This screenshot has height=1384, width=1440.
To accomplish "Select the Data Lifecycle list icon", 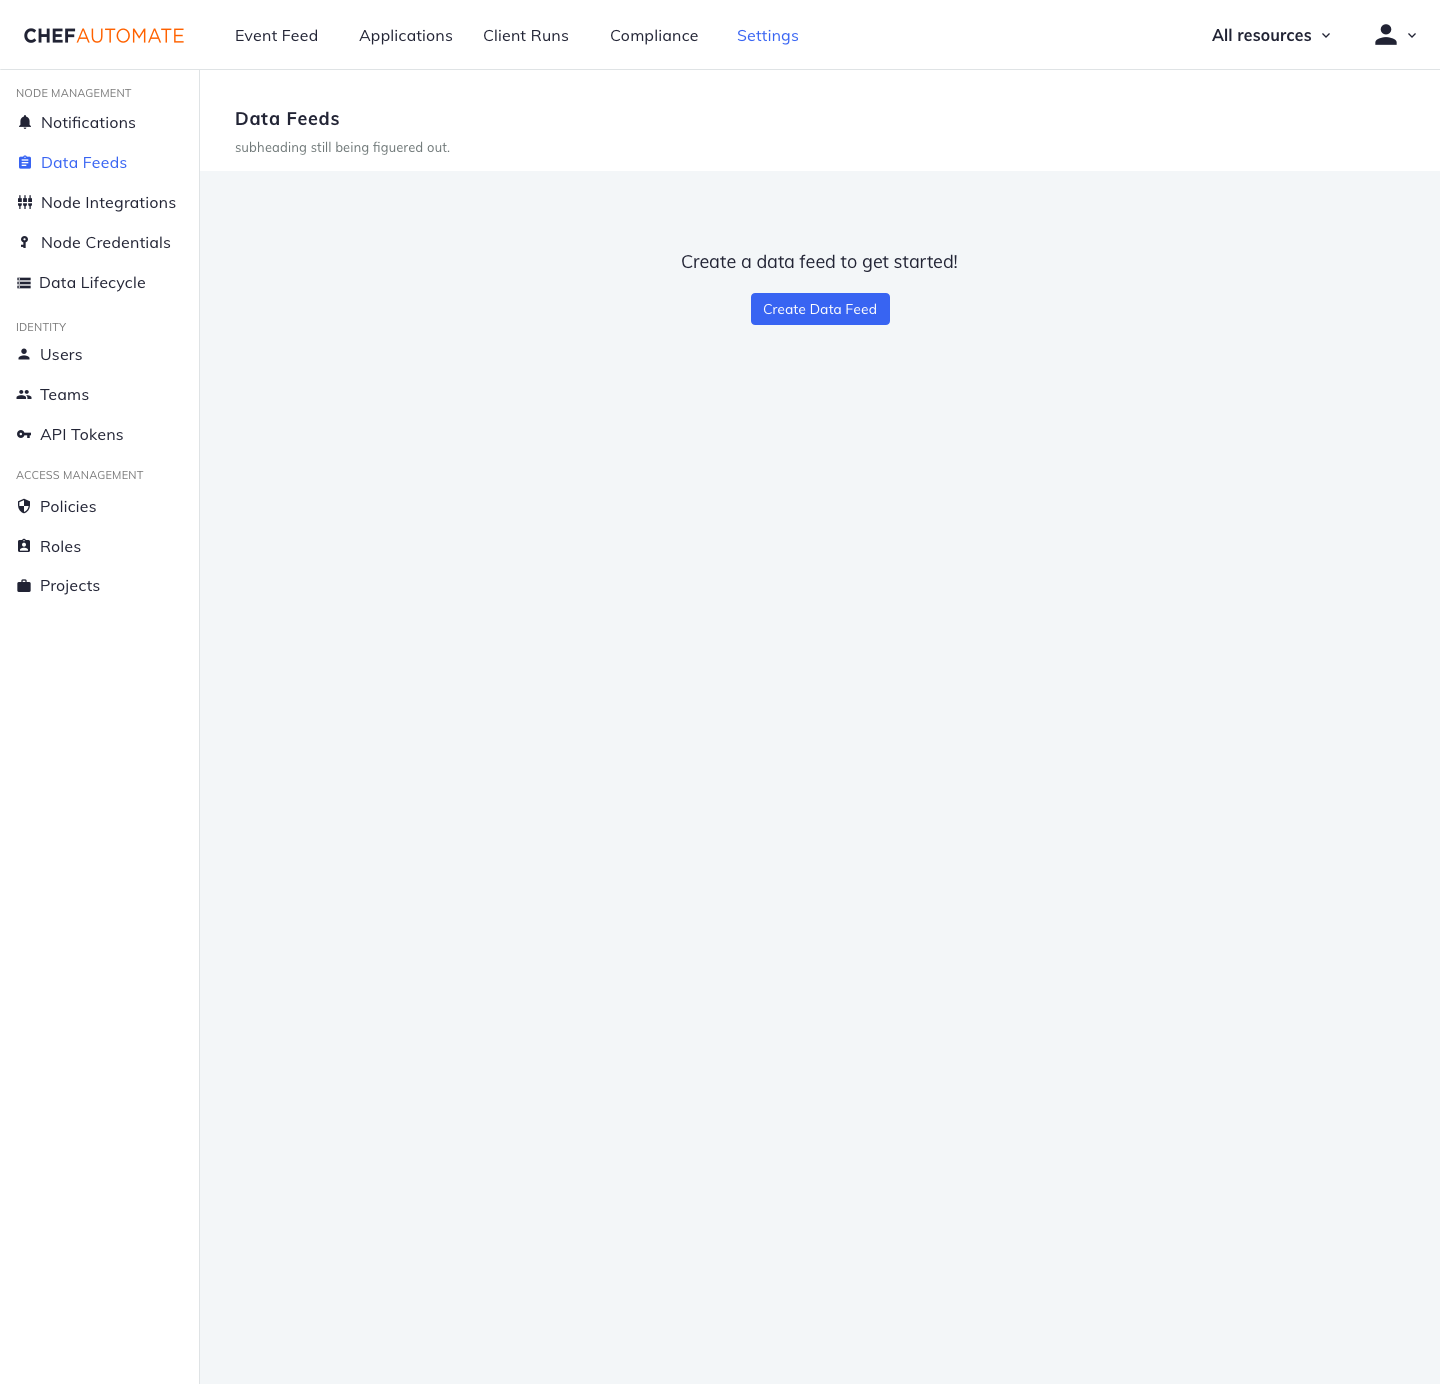I will (24, 282).
